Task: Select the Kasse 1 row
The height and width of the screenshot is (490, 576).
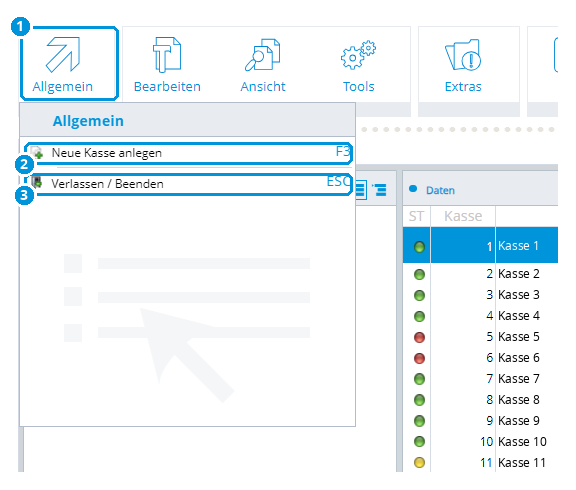Action: tap(480, 245)
